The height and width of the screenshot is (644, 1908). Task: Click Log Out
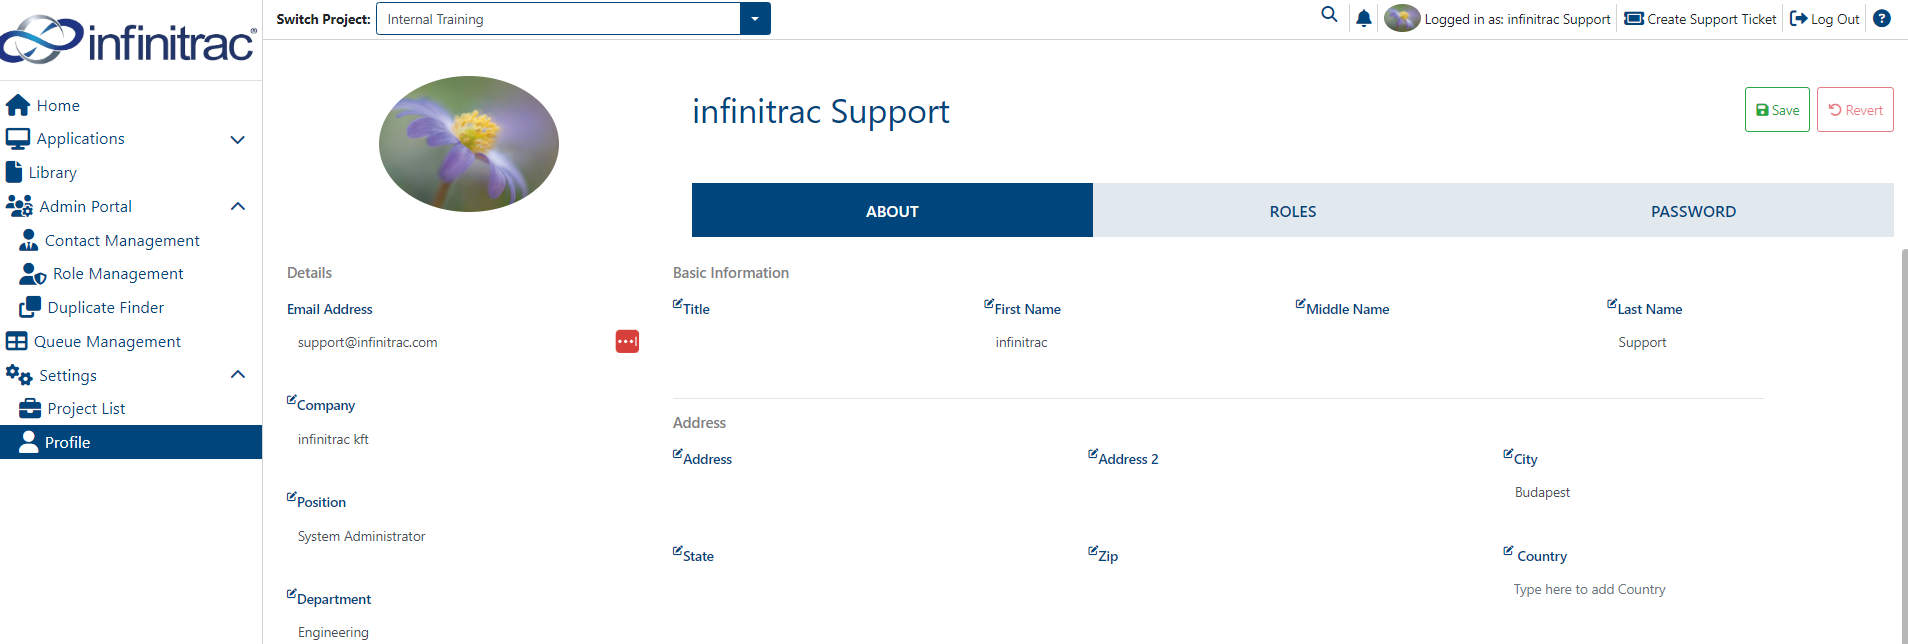(1825, 19)
